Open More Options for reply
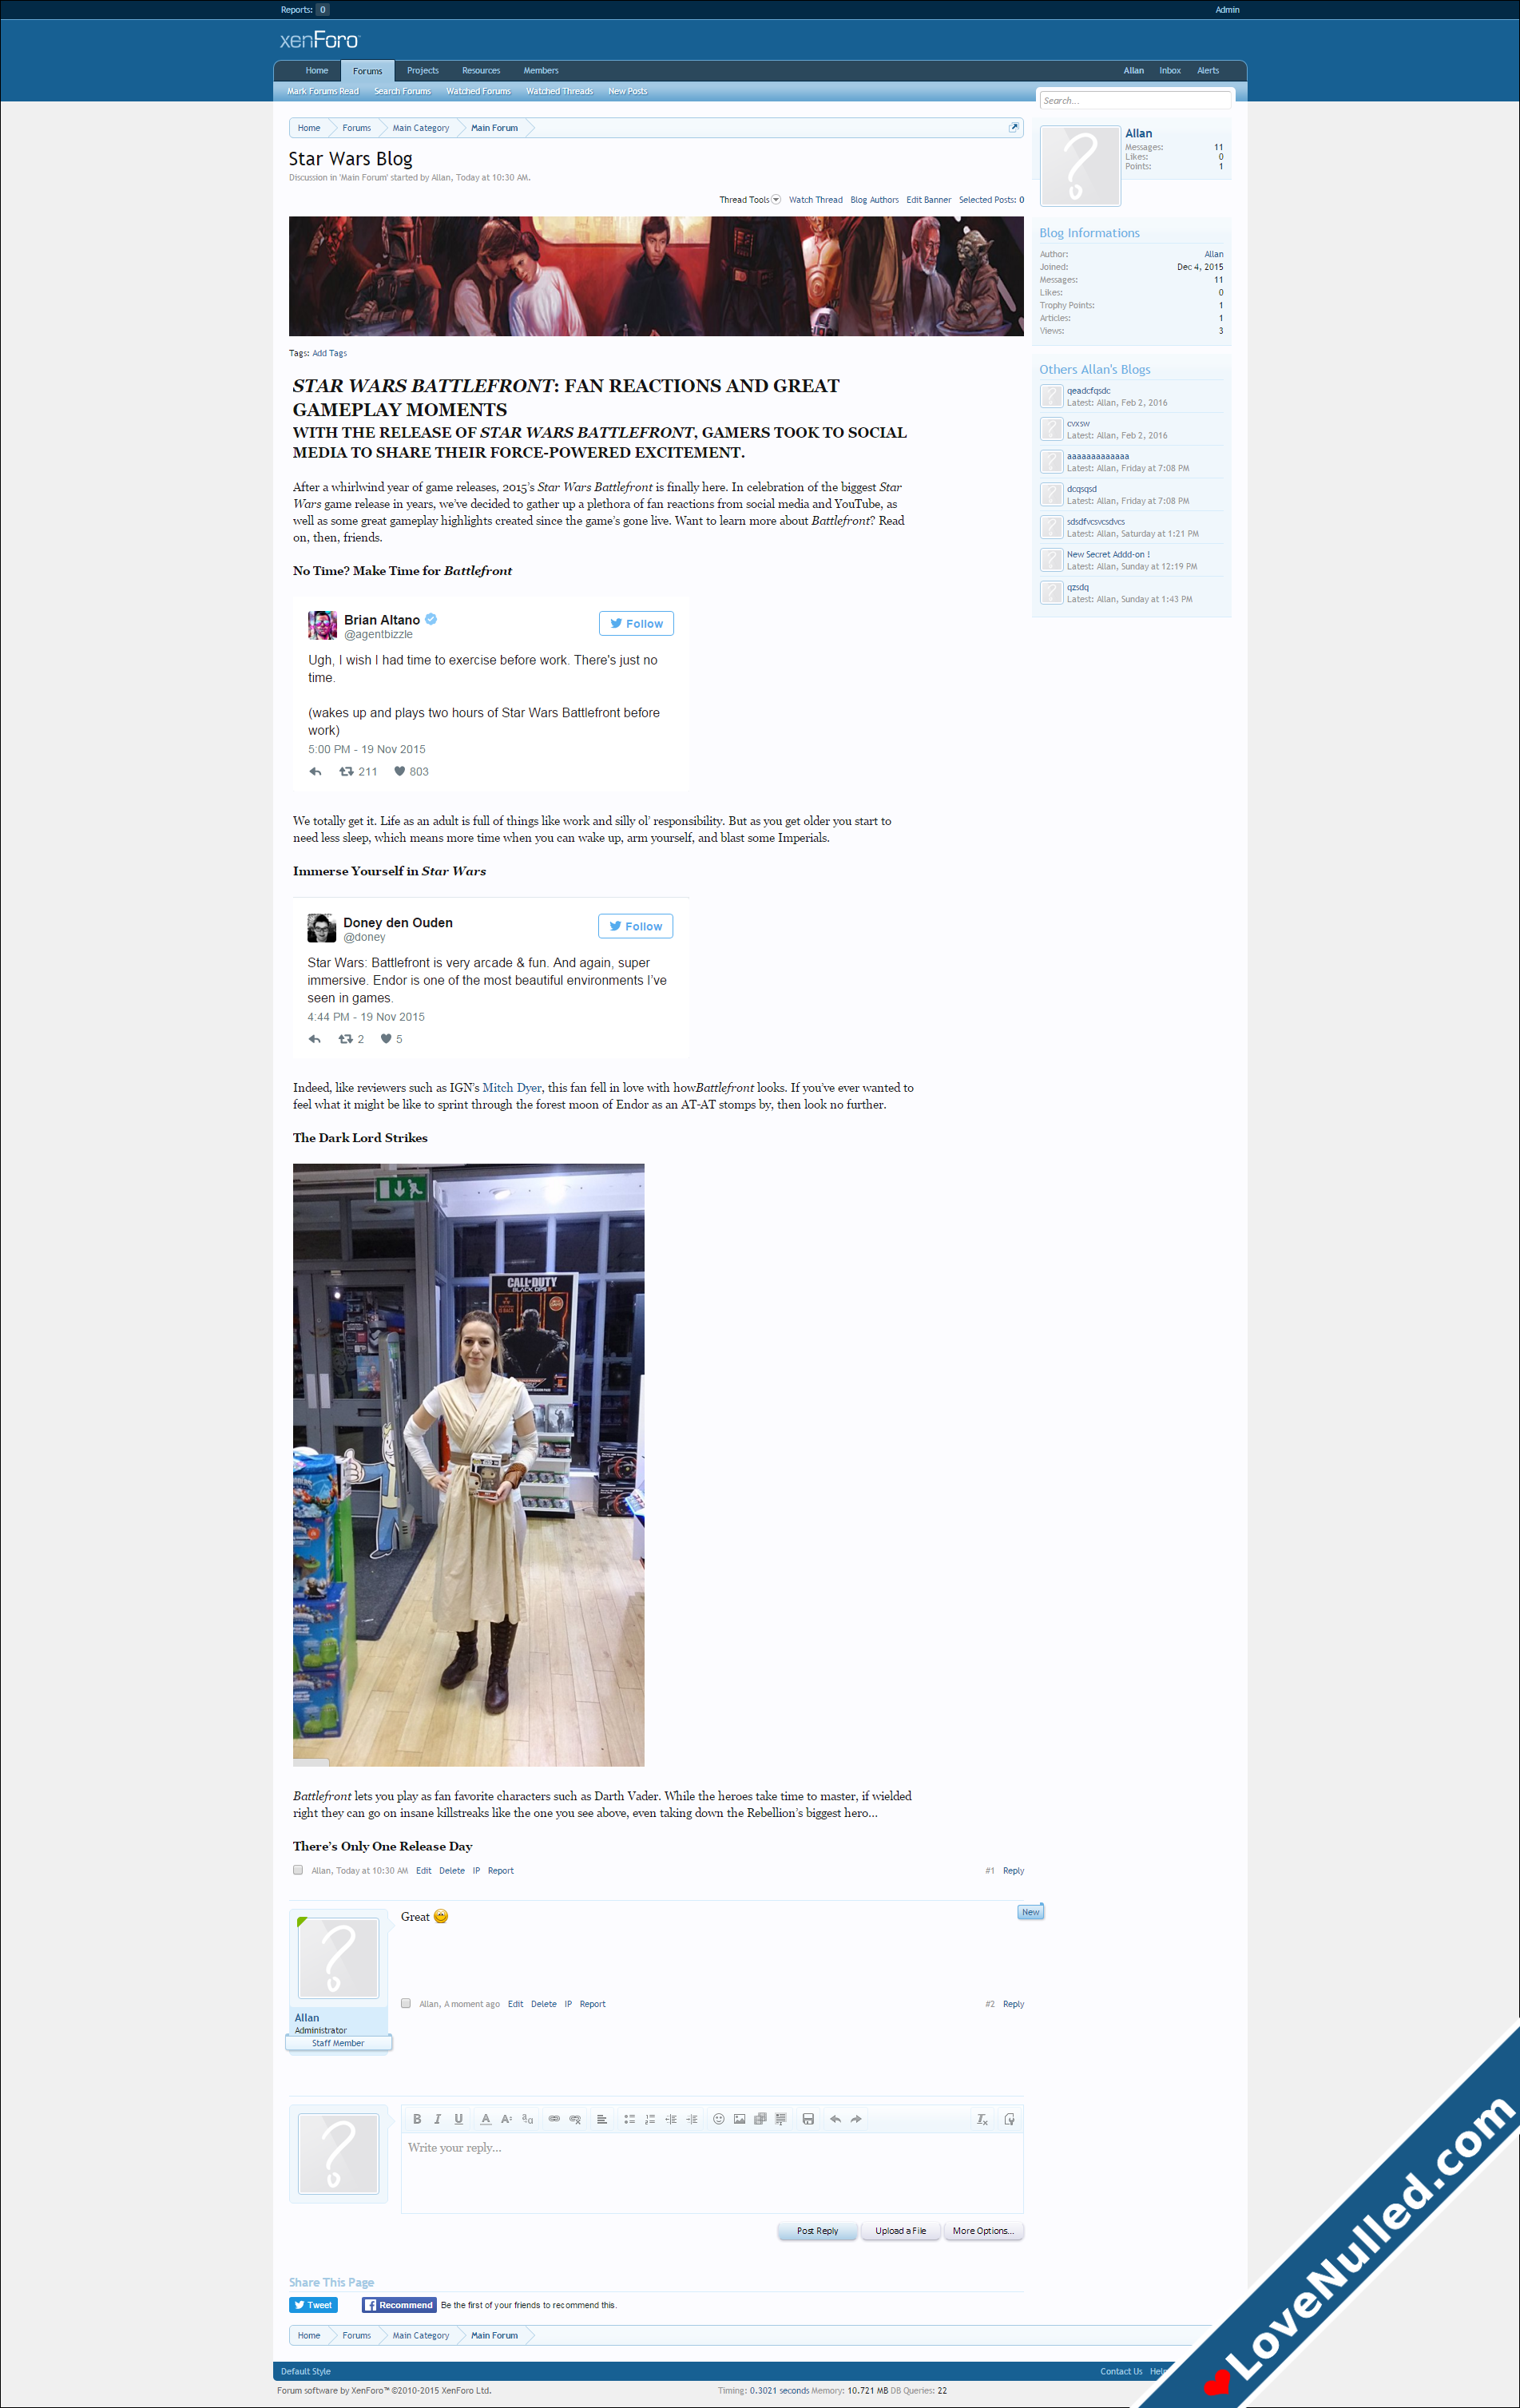The width and height of the screenshot is (1520, 2408). tap(983, 2231)
